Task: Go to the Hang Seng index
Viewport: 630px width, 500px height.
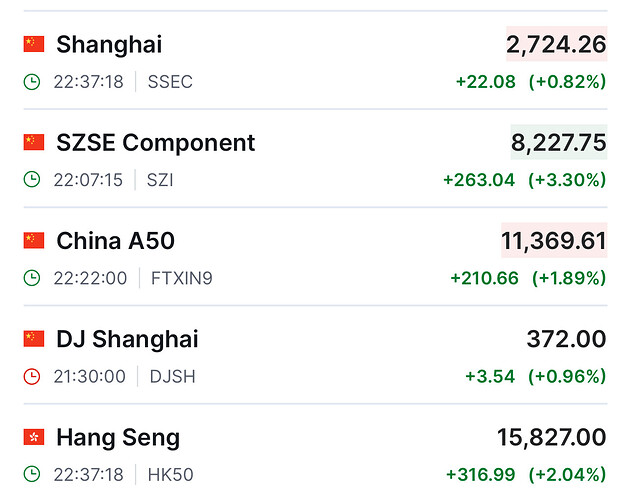Action: [118, 437]
